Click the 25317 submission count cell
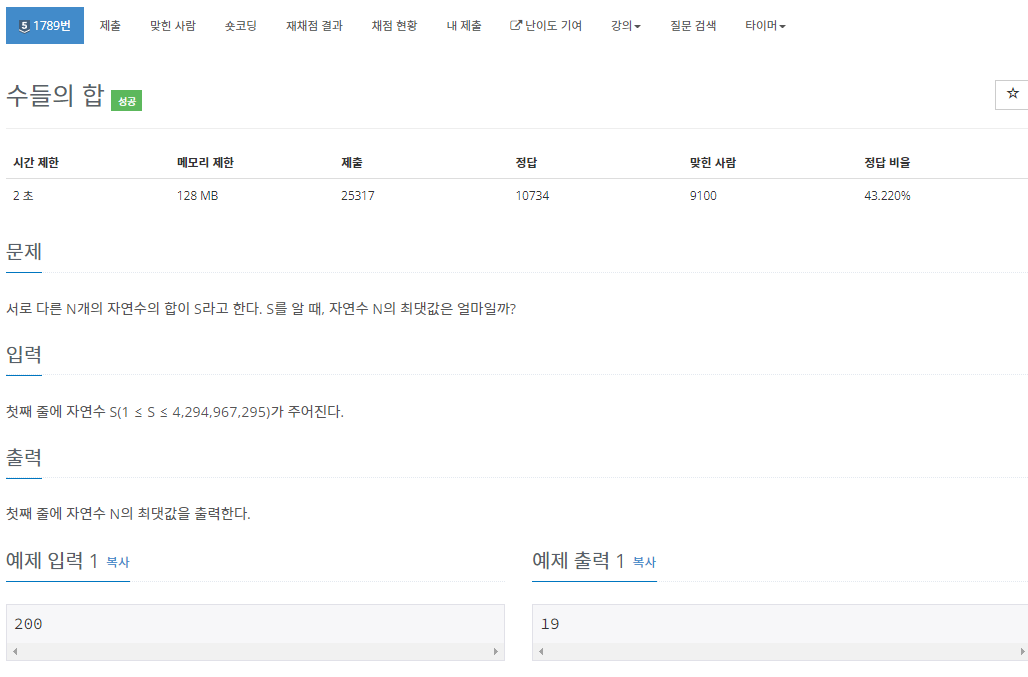 point(358,196)
